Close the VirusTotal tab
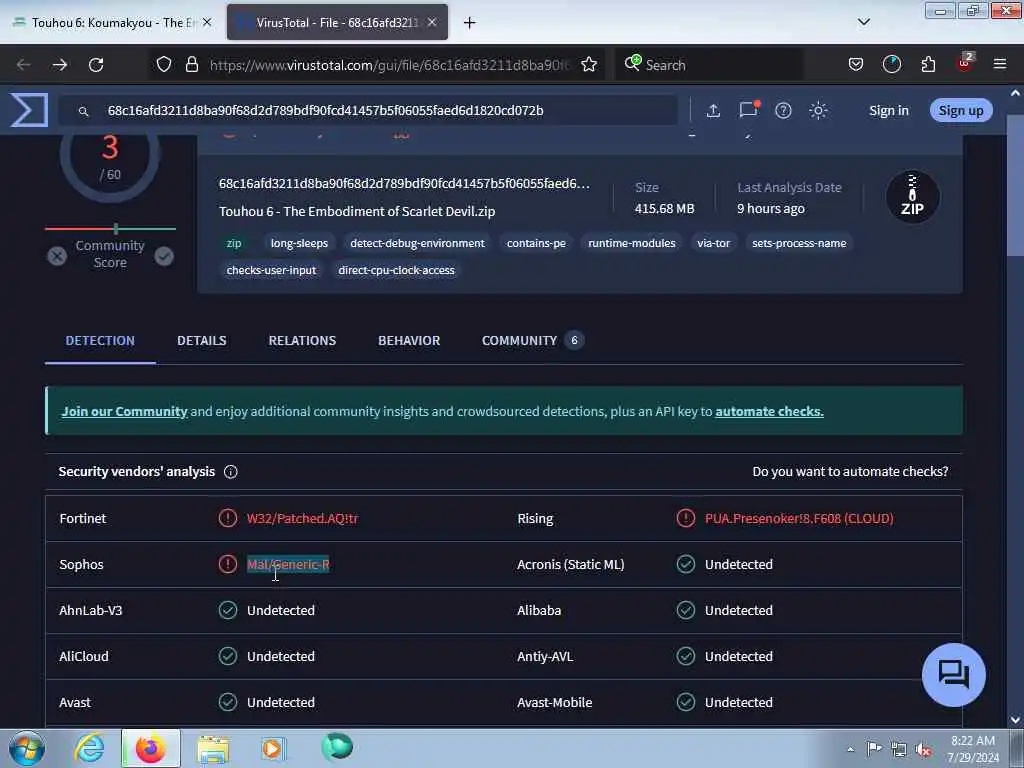 432,22
